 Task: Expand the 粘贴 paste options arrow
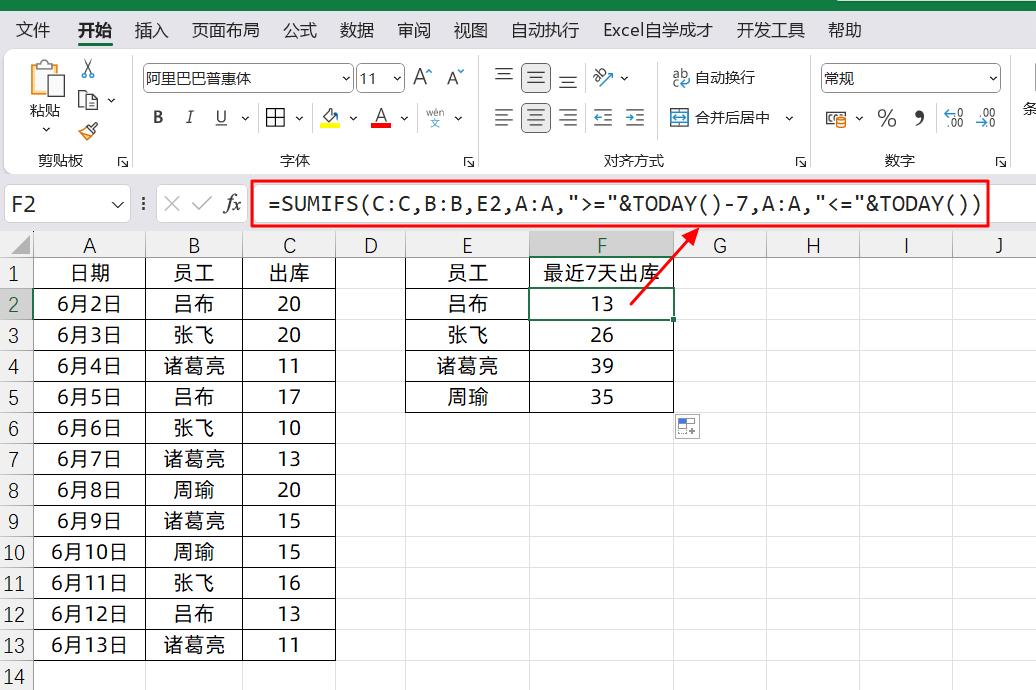click(46, 130)
